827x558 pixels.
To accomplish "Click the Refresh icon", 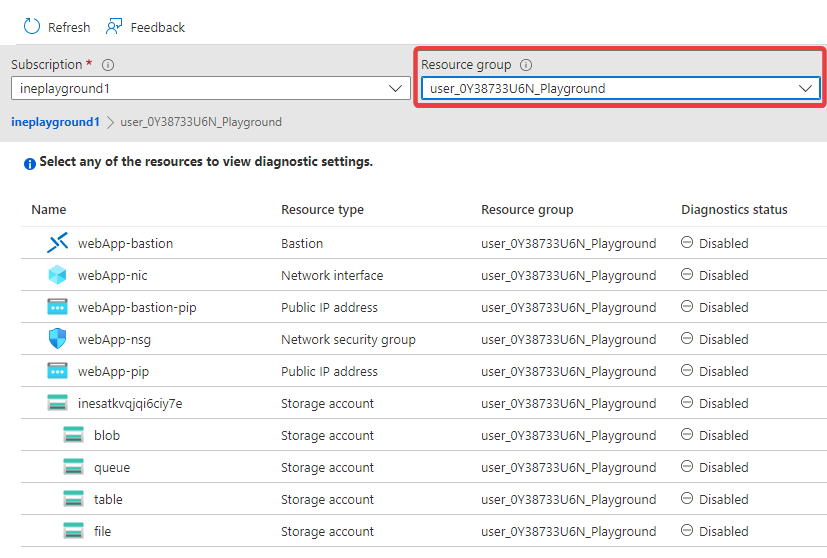I will click(32, 27).
